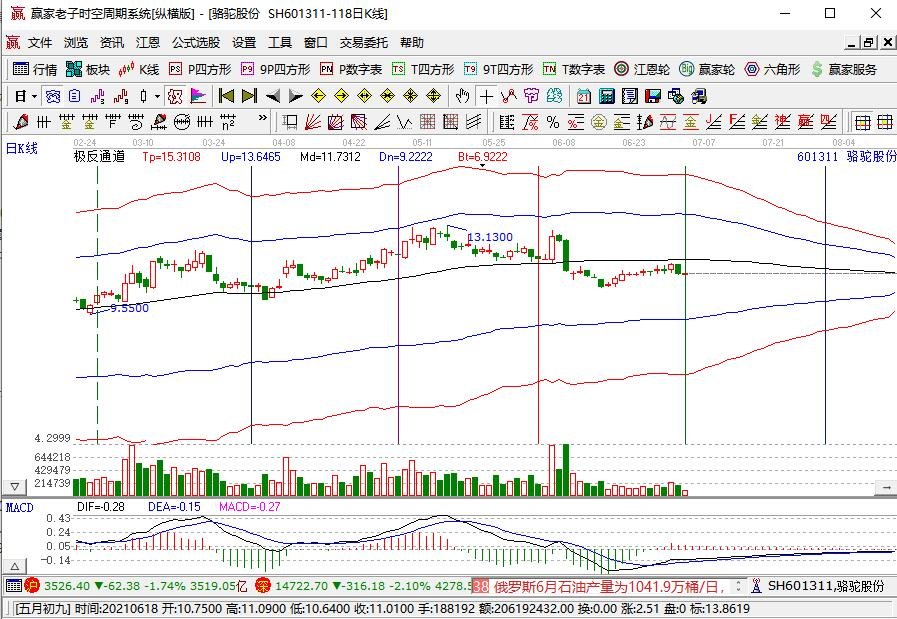897x619 pixels.
Task: Show more drawing tools with » chevron
Action: point(263,118)
